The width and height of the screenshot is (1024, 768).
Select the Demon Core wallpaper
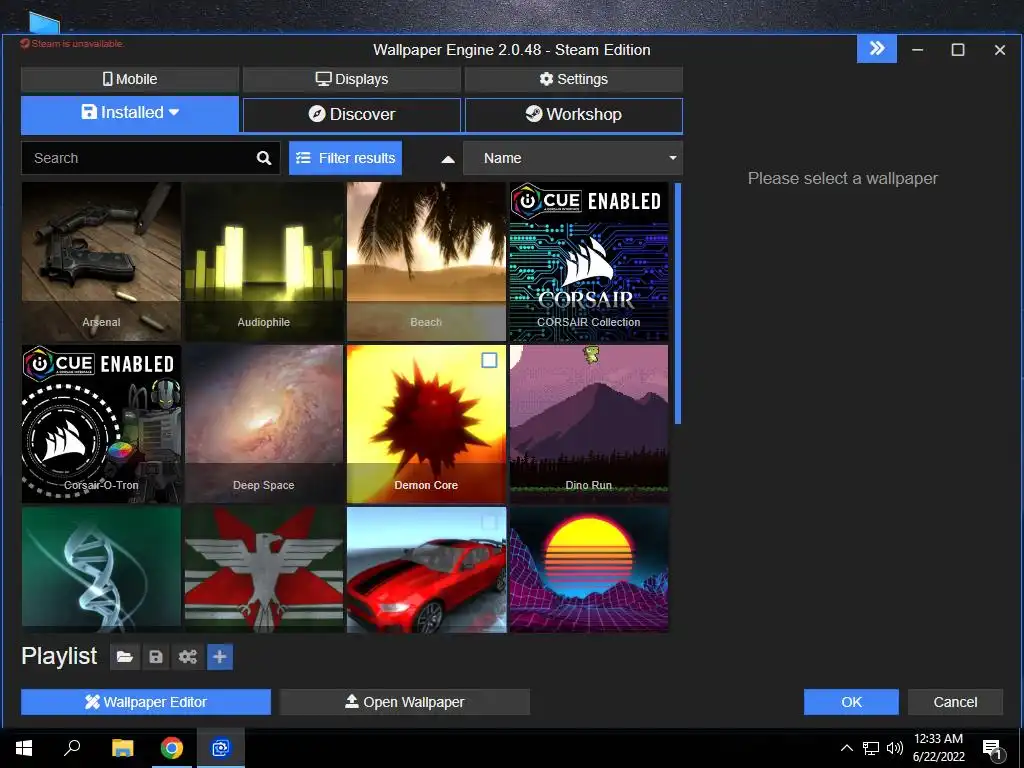tap(426, 424)
